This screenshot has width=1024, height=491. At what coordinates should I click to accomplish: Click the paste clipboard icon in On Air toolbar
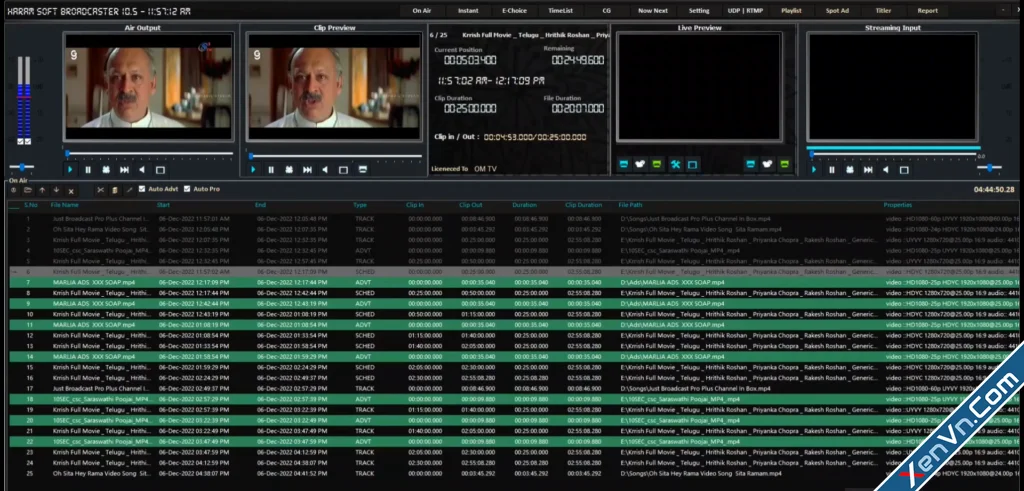[x=114, y=190]
